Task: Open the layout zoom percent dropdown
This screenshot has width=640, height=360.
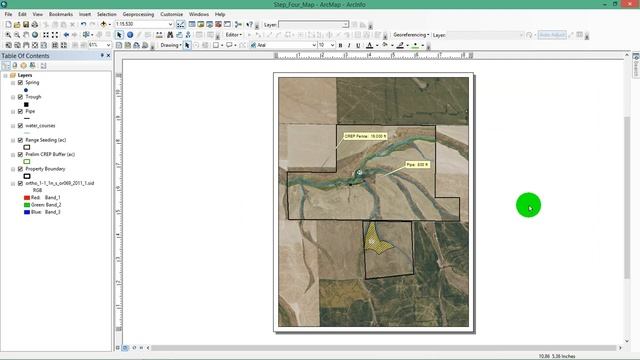Action: click(x=109, y=45)
